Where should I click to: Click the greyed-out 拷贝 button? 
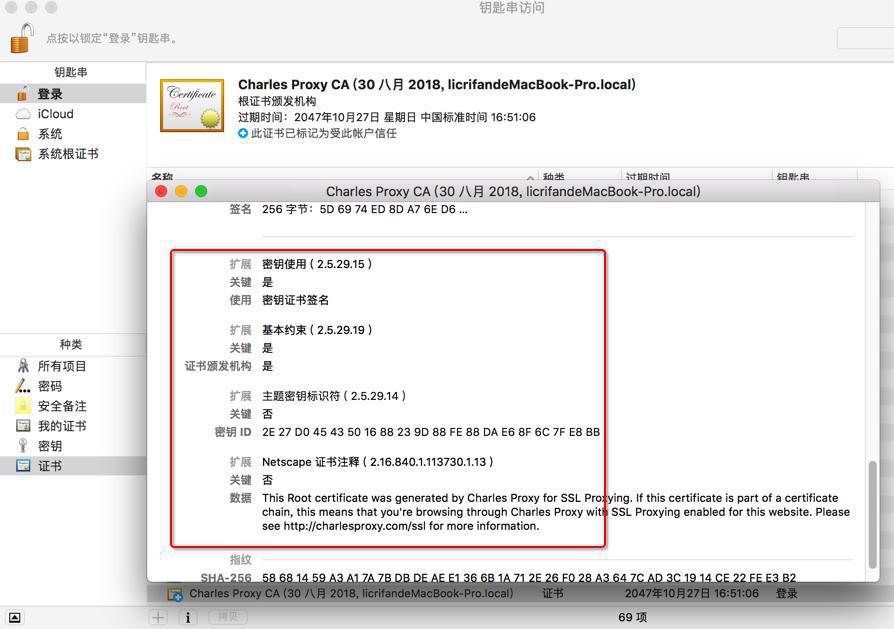227,617
